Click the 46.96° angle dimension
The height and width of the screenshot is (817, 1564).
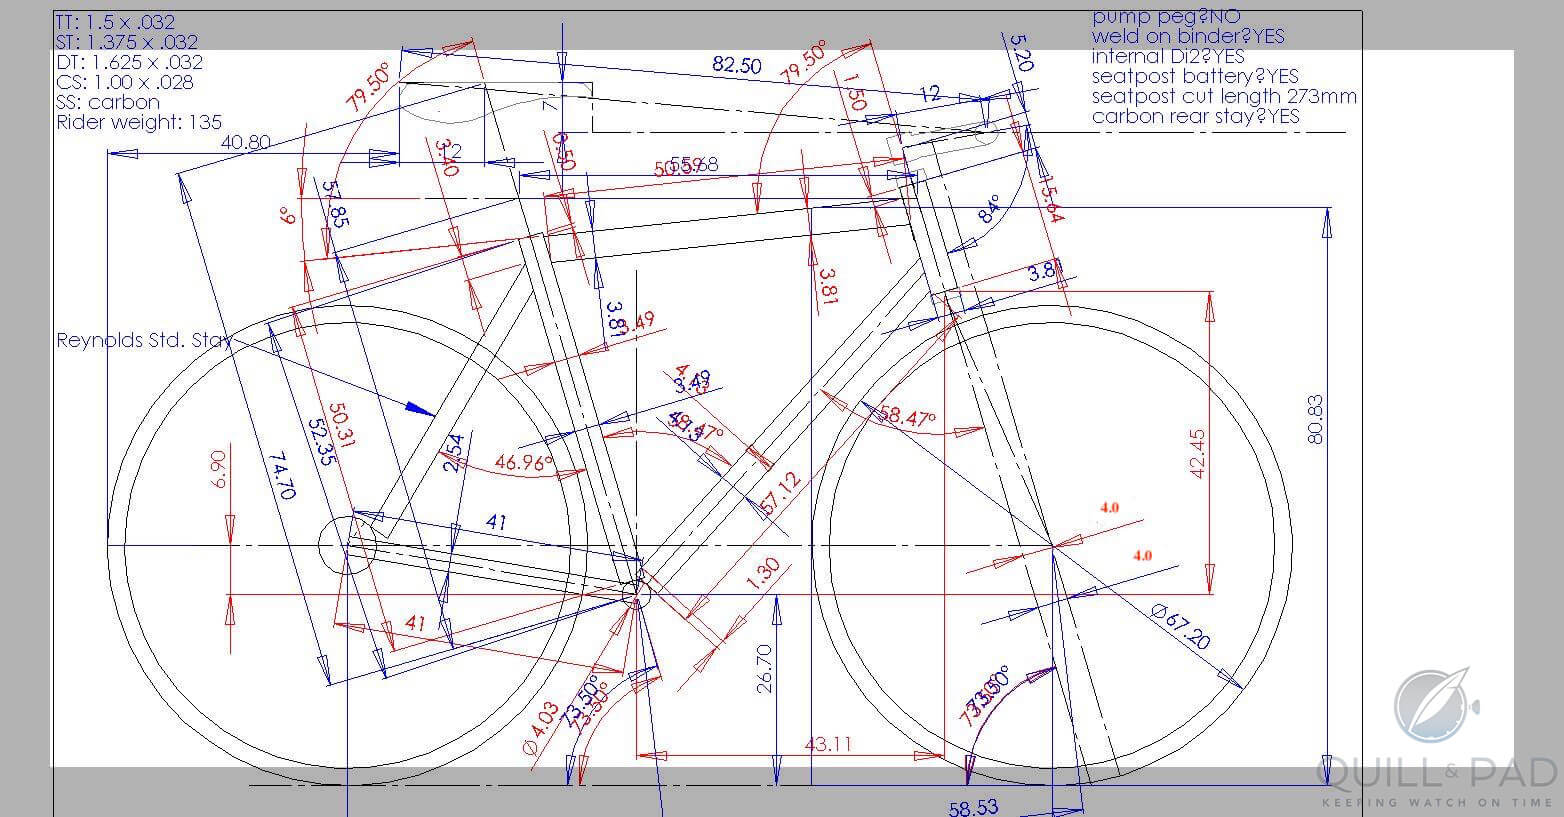point(524,463)
